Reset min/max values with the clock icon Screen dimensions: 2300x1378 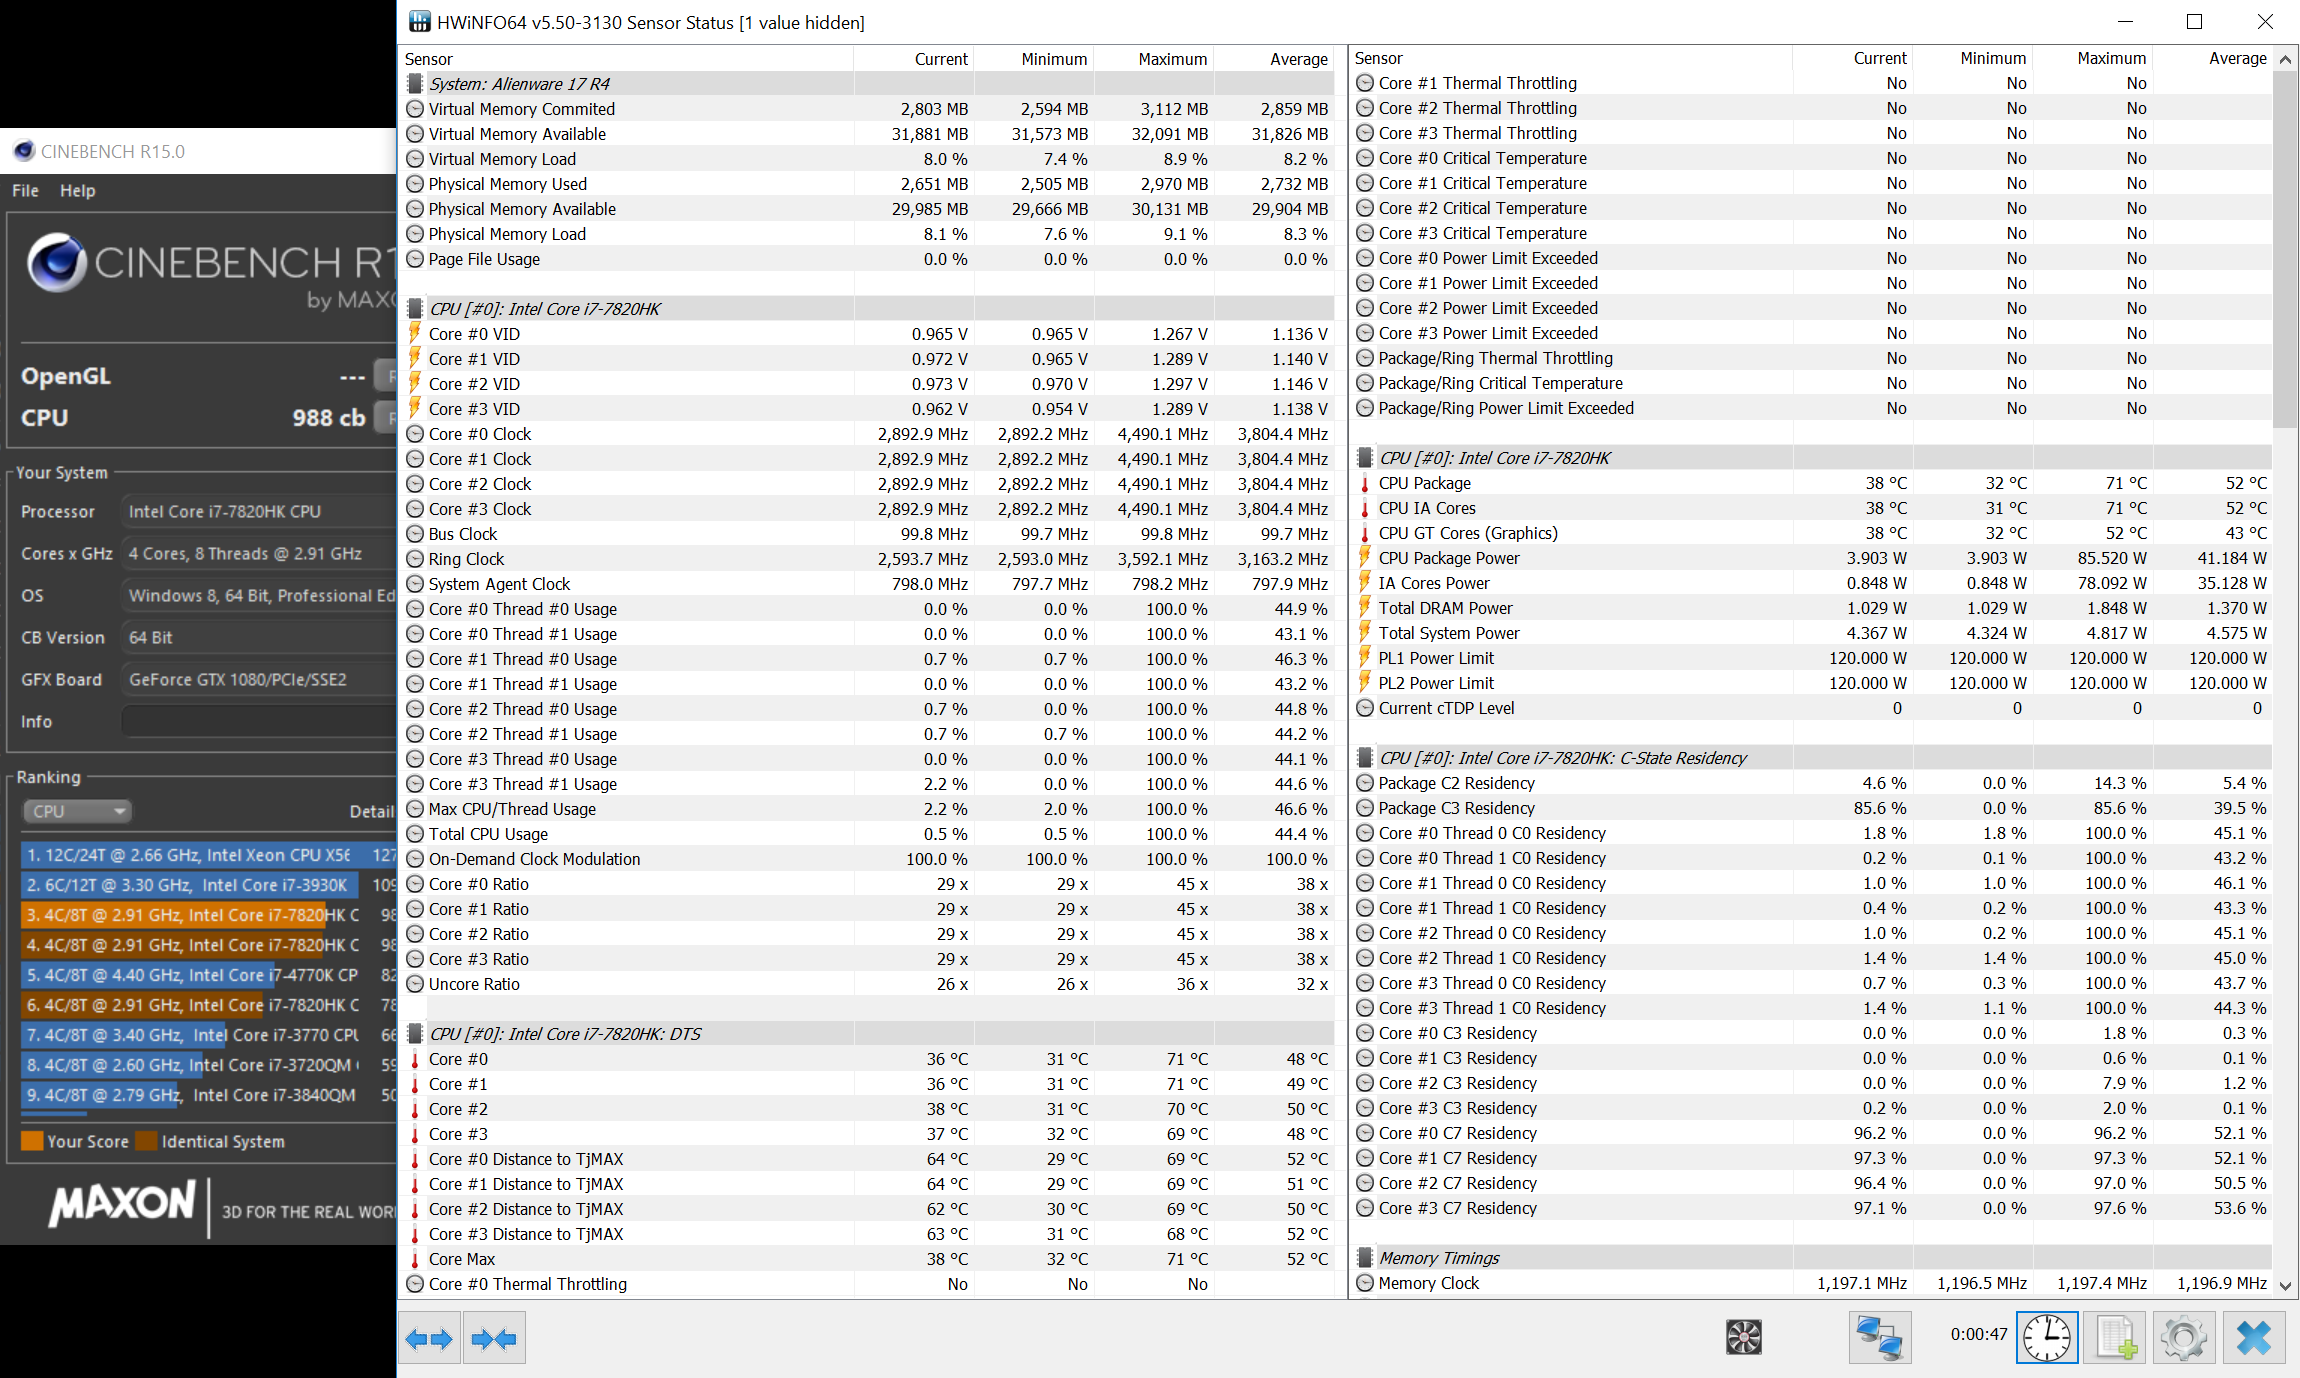click(2047, 1338)
